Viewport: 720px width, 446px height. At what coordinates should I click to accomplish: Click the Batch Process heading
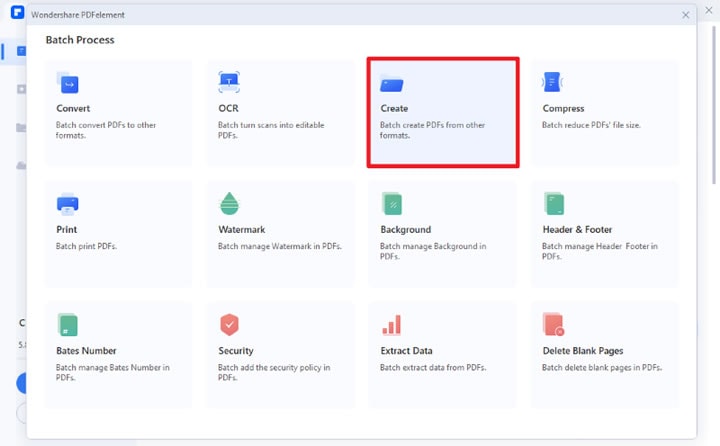click(x=80, y=40)
